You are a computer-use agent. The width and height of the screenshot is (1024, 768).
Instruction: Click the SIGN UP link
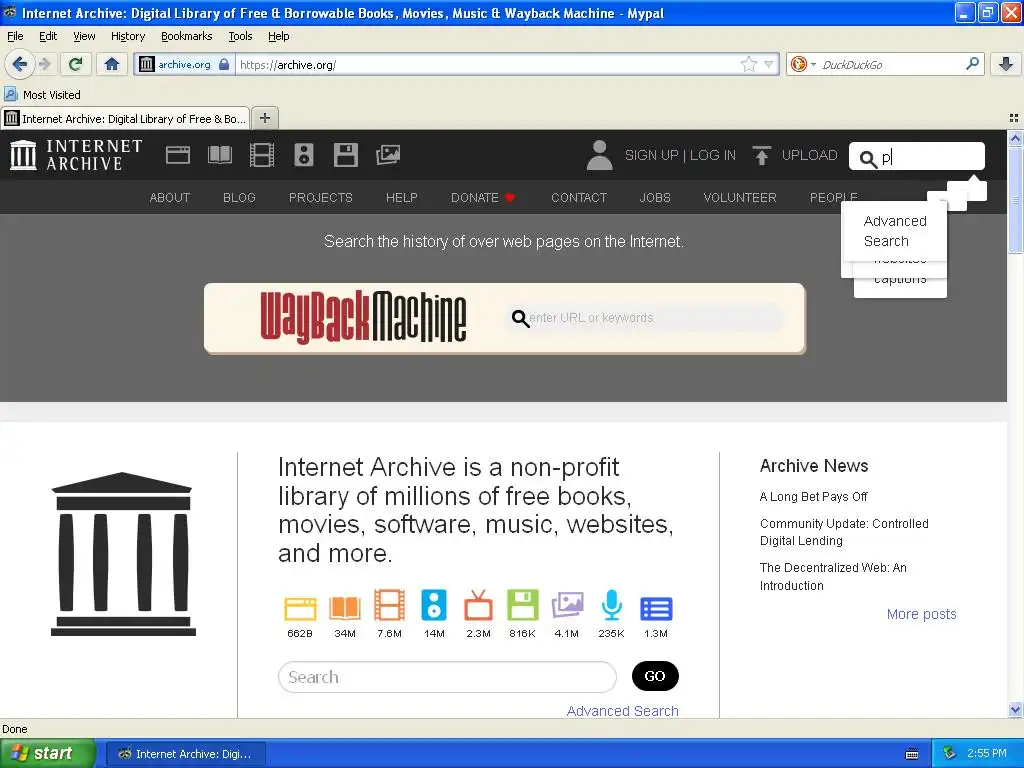tap(651, 155)
